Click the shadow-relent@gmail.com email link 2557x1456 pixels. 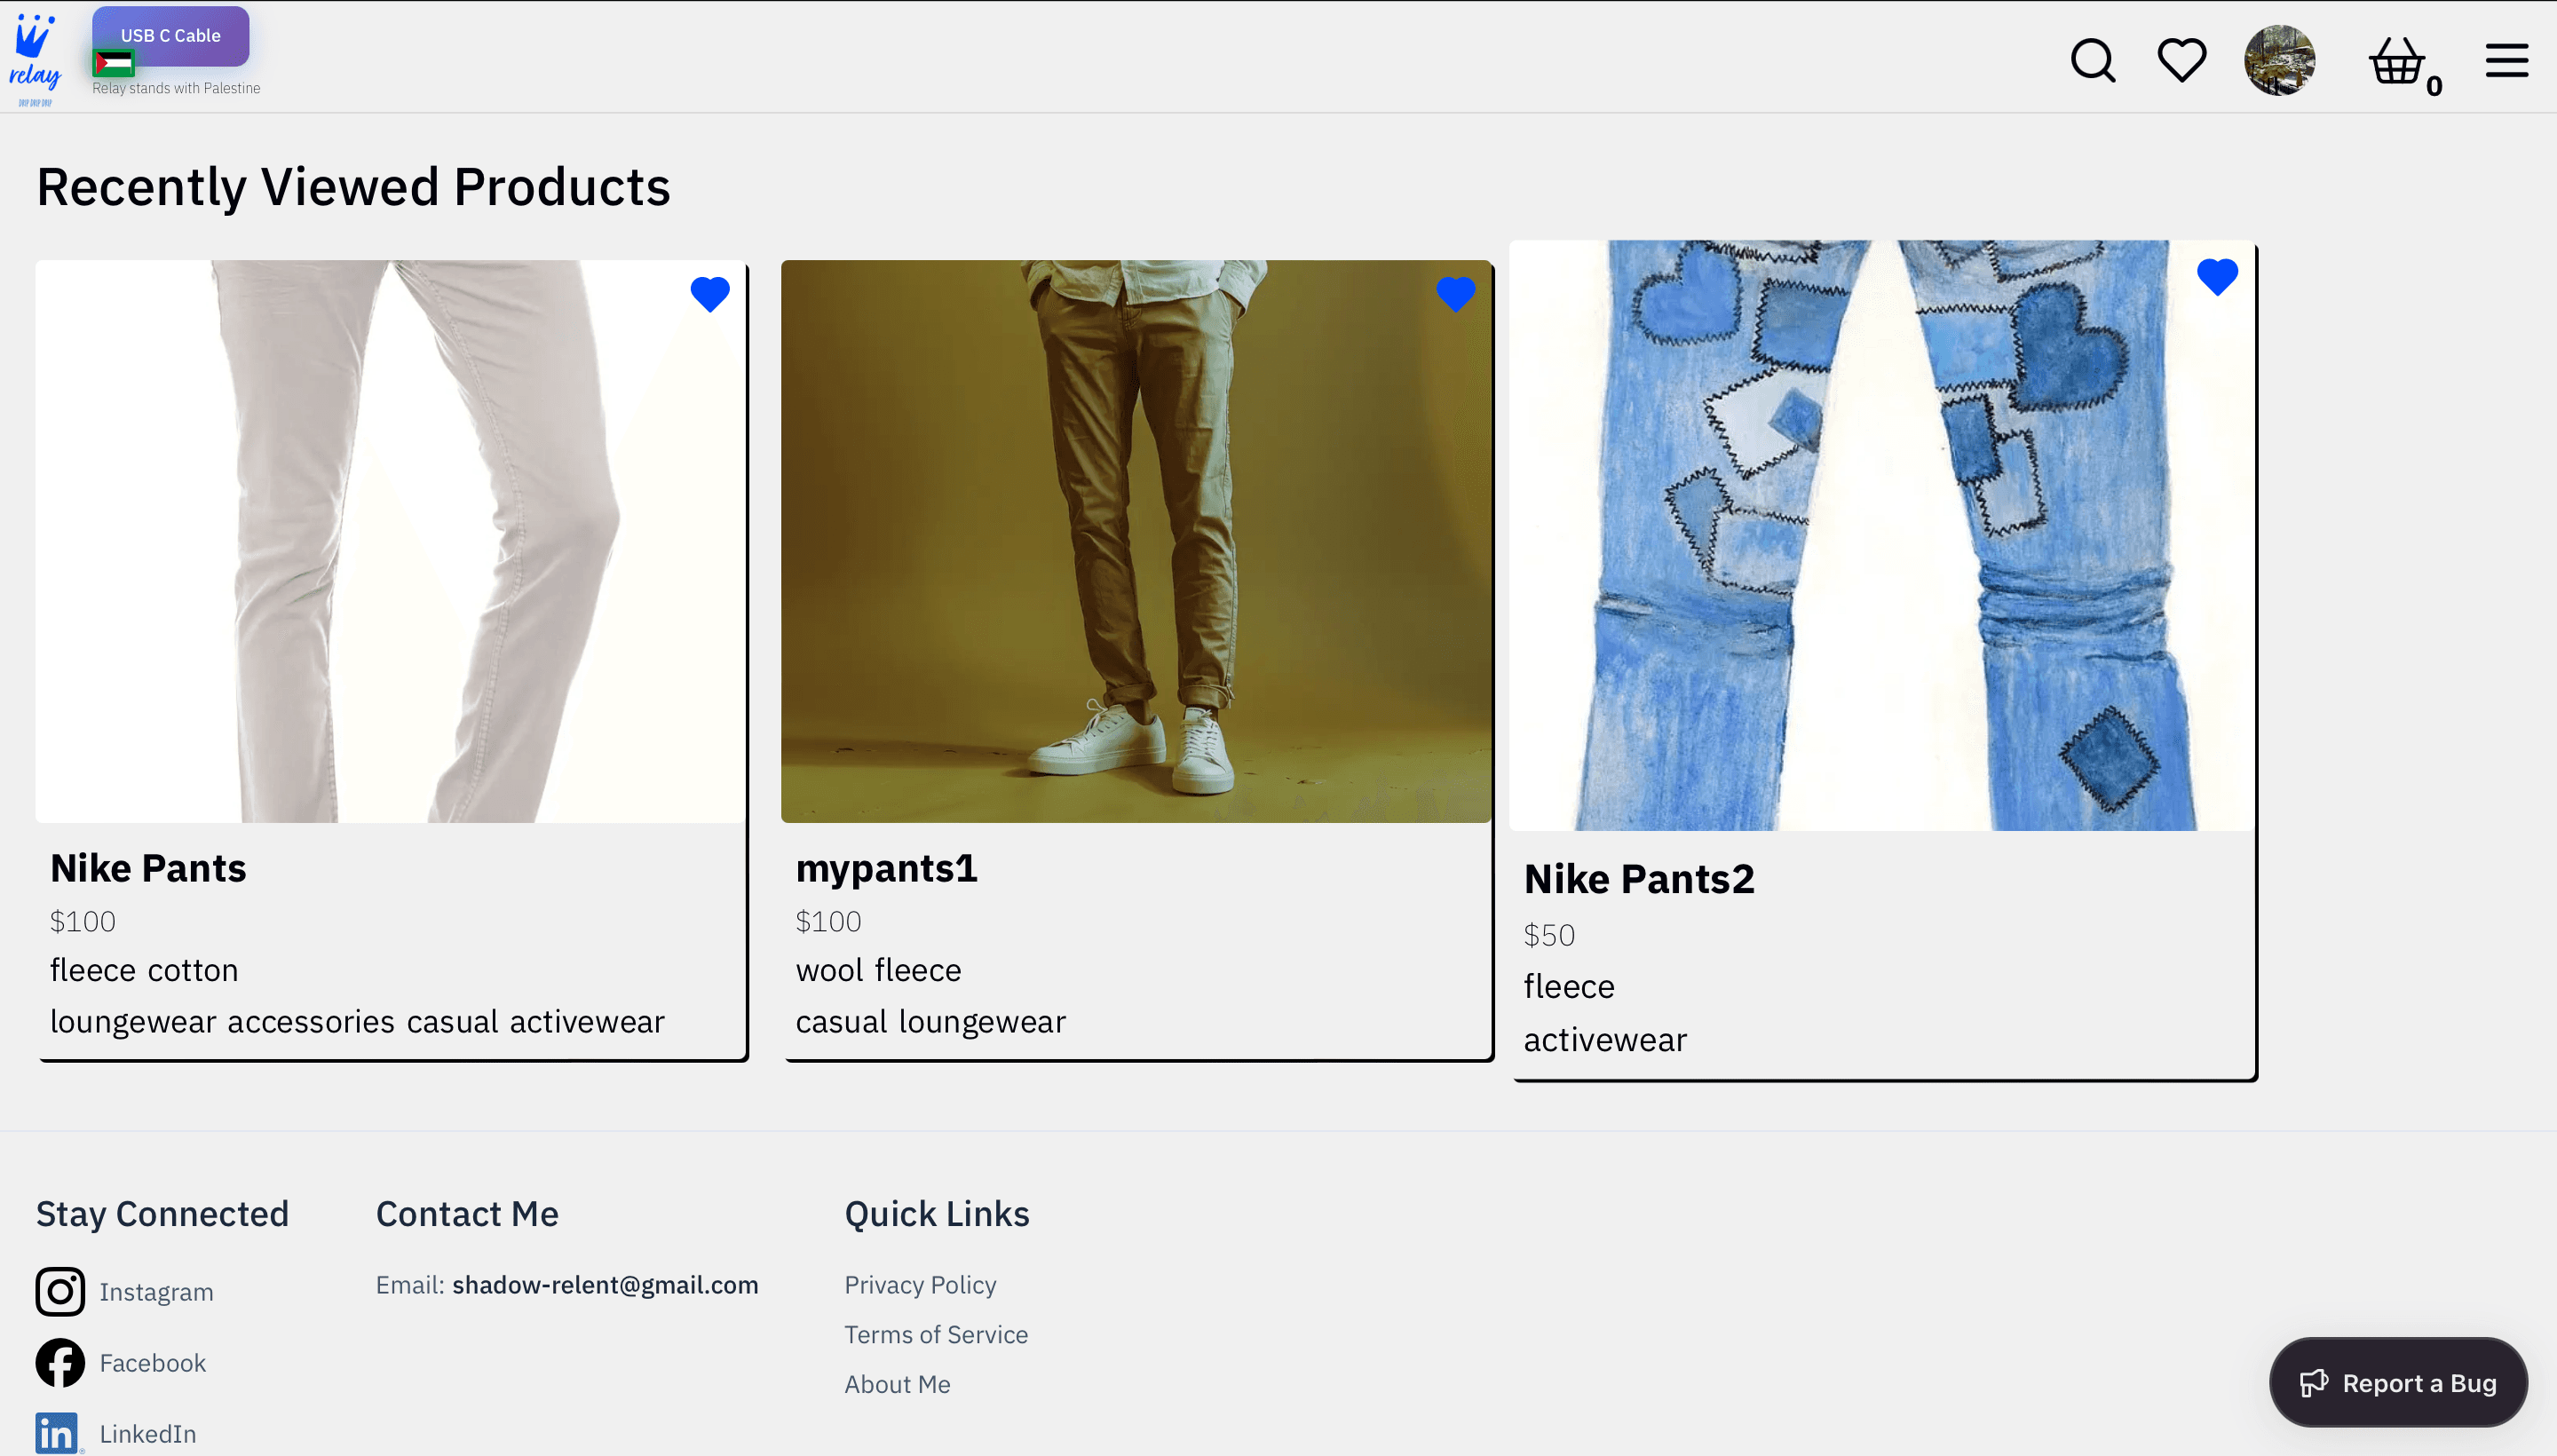click(605, 1284)
